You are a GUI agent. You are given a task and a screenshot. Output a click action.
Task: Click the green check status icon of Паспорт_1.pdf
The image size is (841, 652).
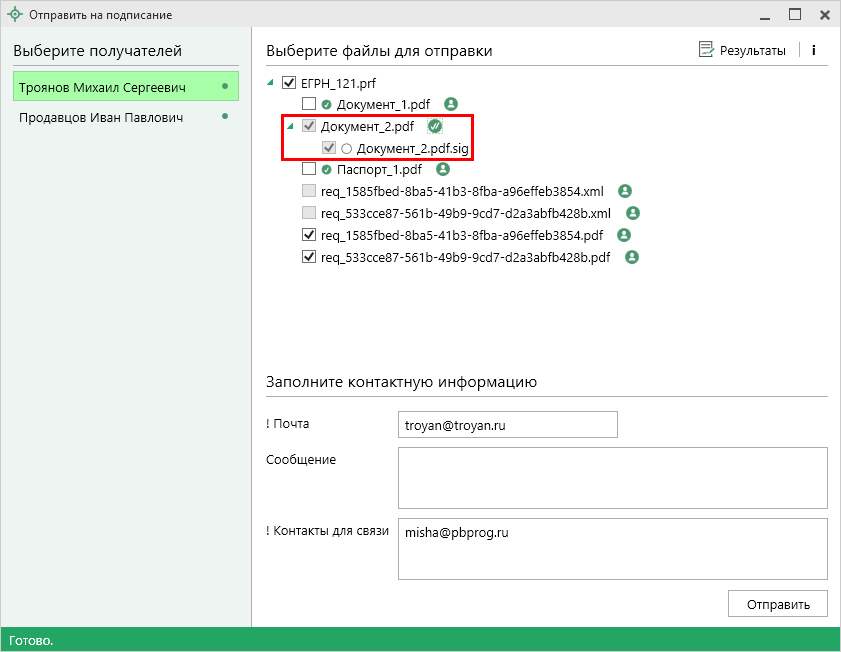click(326, 170)
